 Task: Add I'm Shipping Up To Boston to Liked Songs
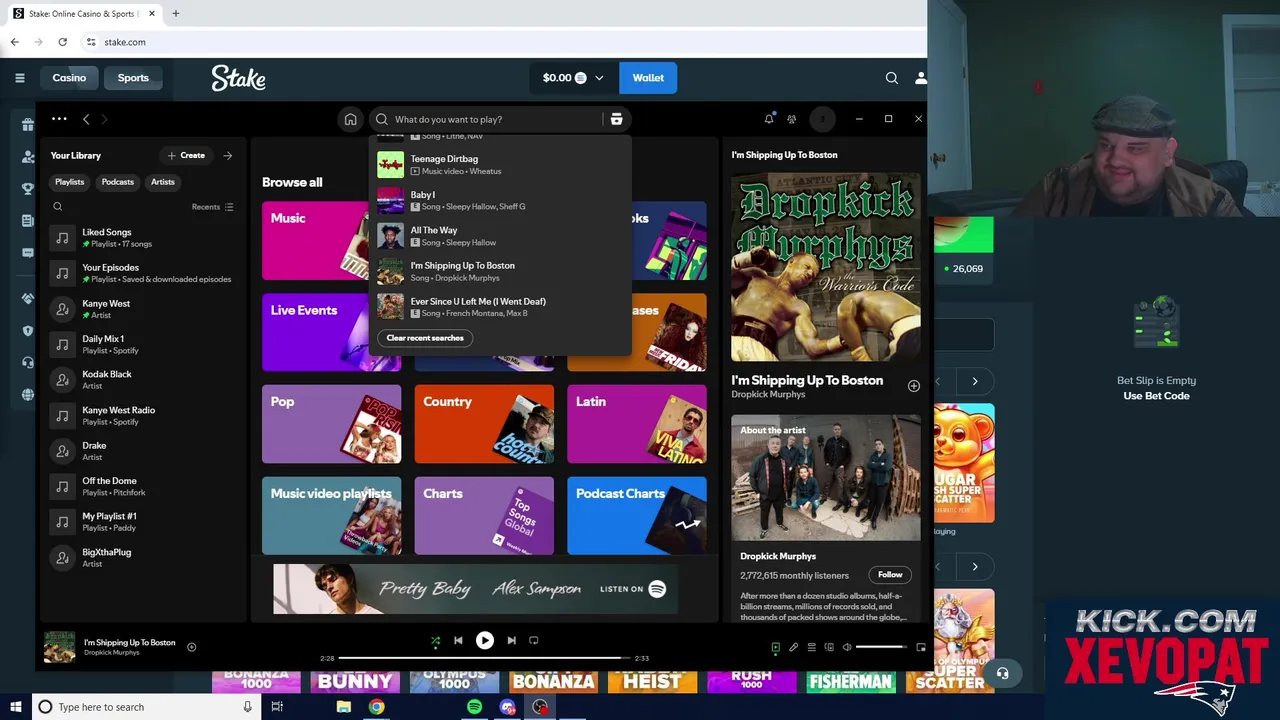(914, 386)
